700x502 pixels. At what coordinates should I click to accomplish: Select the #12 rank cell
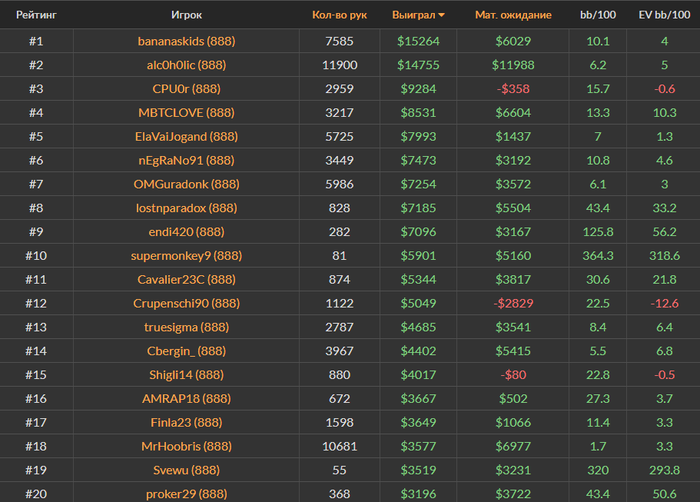coord(36,303)
